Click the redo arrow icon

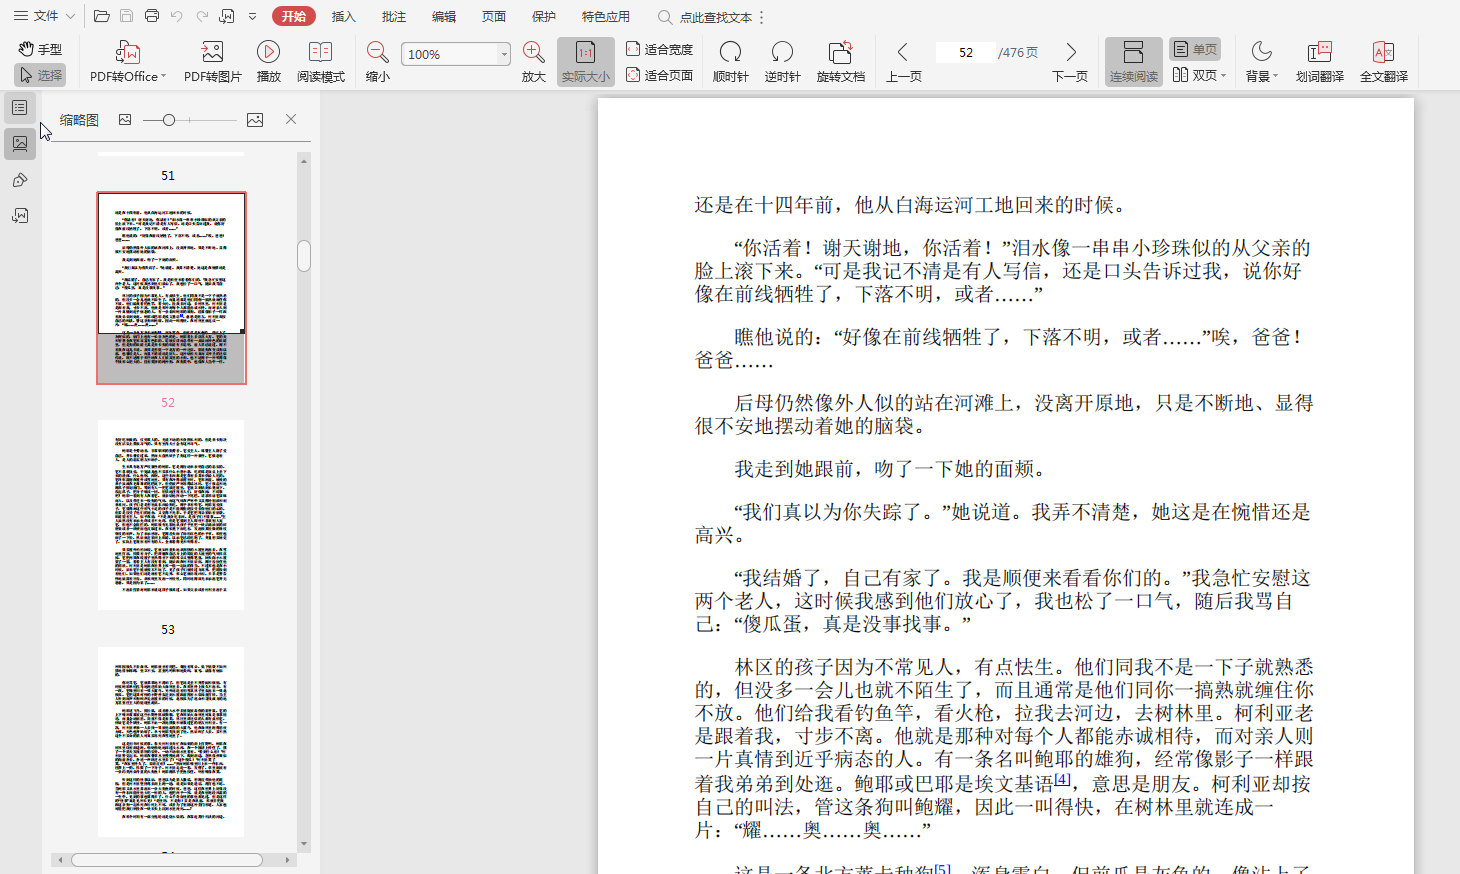tap(202, 16)
